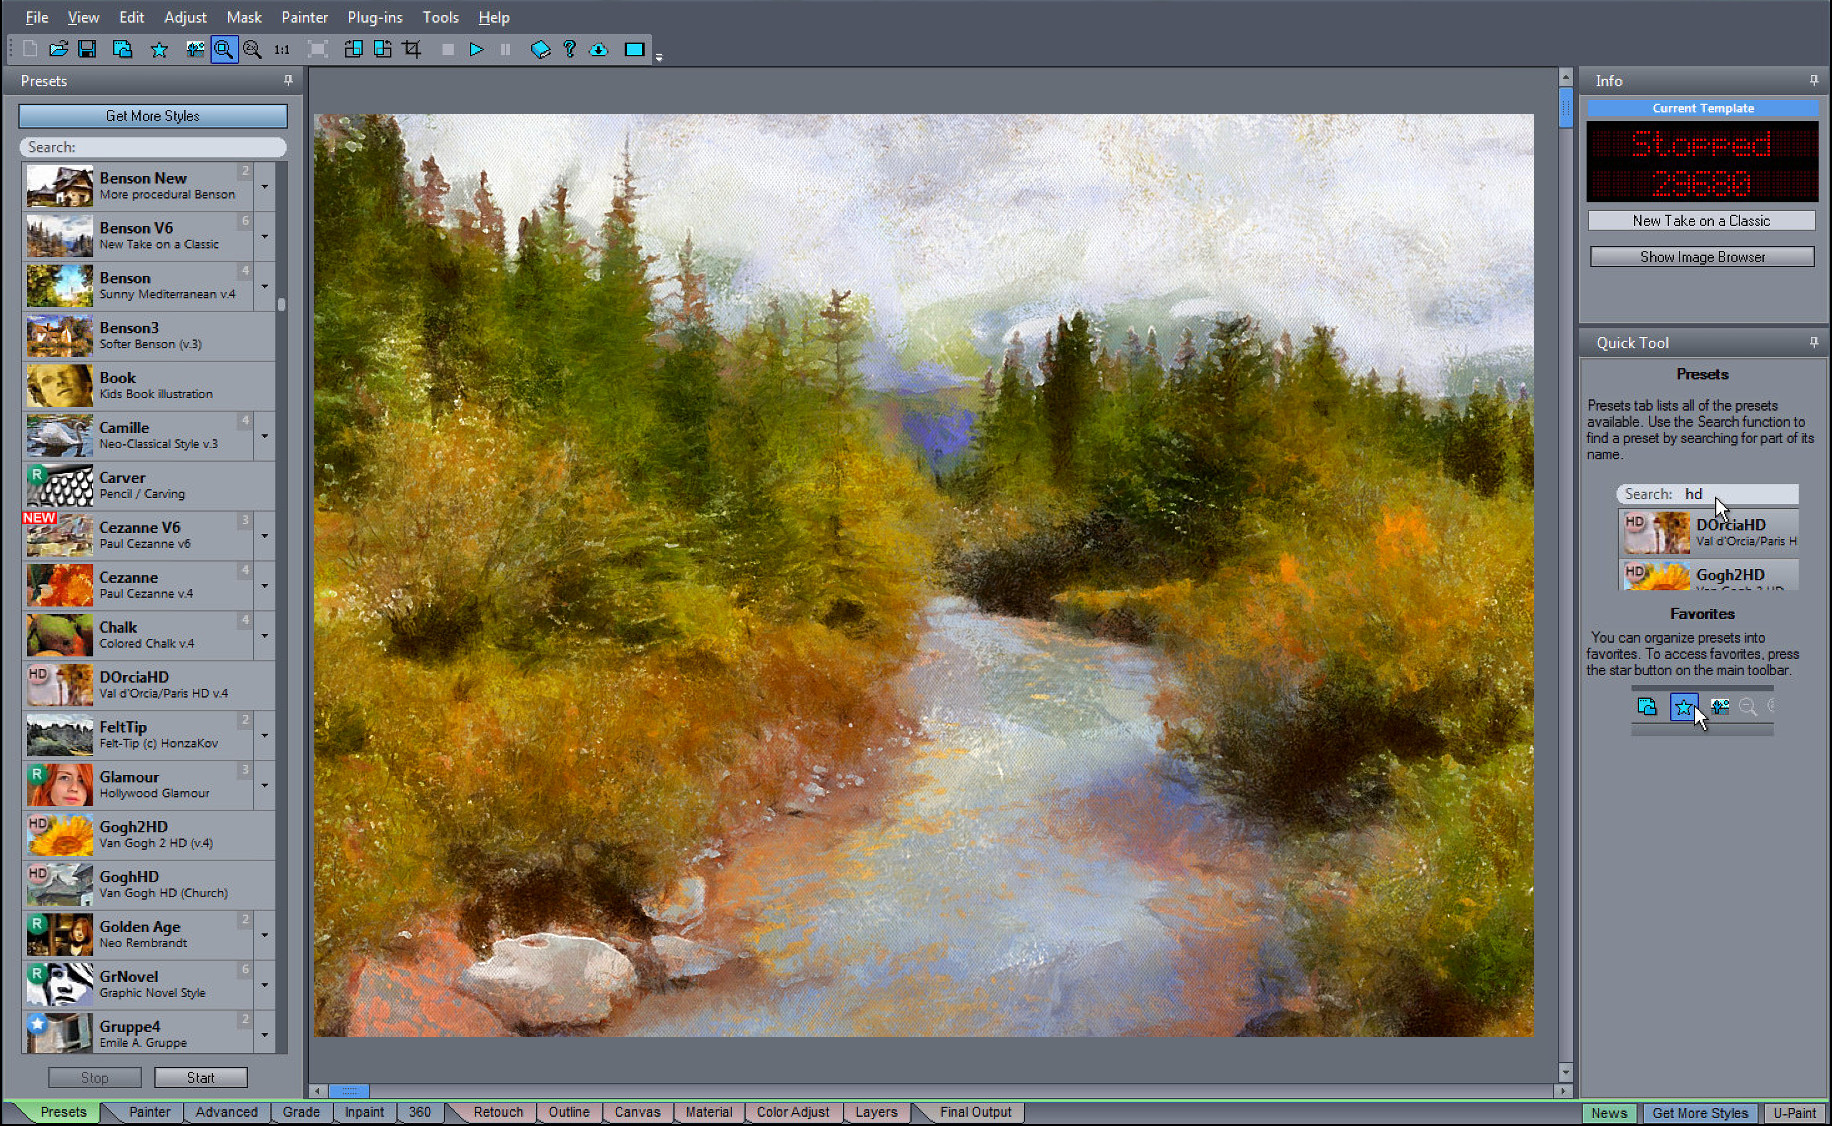1832x1126 pixels.
Task: Expand the Cezanne V6 preset dropdown arrow
Action: coord(264,535)
